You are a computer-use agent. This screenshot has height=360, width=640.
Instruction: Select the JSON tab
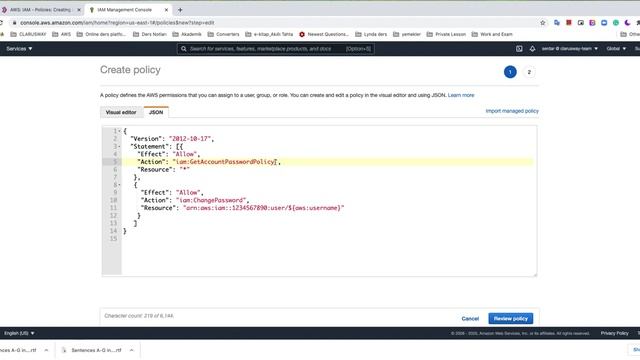click(156, 112)
